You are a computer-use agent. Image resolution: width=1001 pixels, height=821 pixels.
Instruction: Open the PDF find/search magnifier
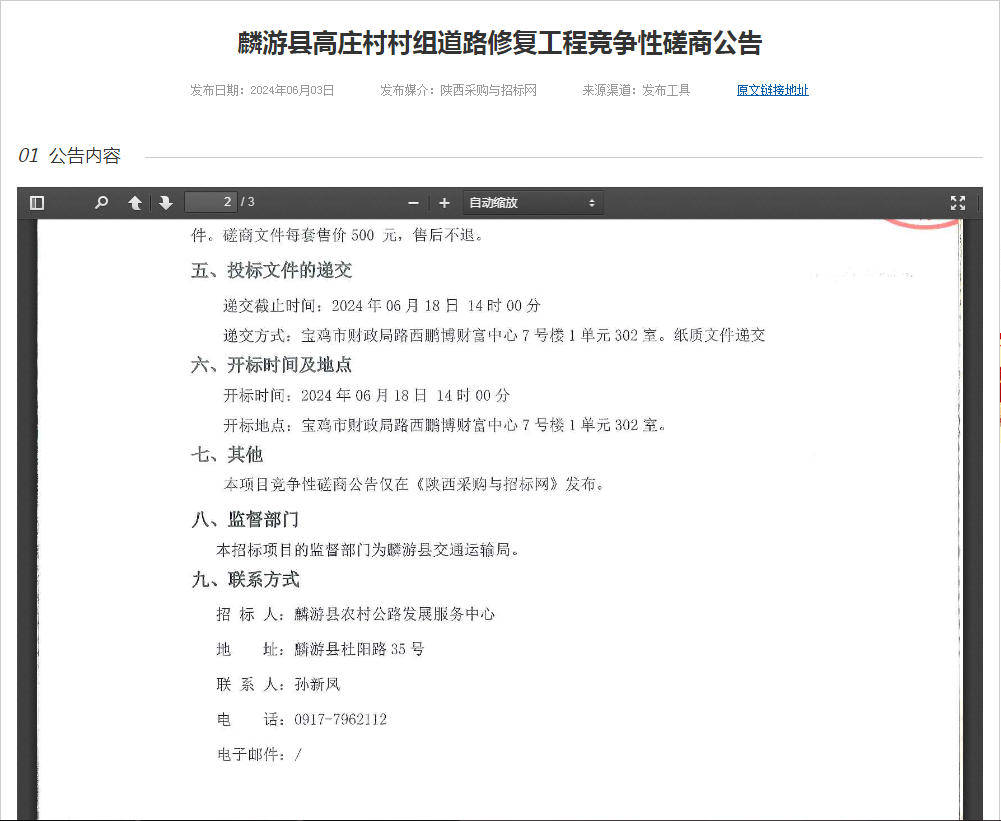[101, 203]
